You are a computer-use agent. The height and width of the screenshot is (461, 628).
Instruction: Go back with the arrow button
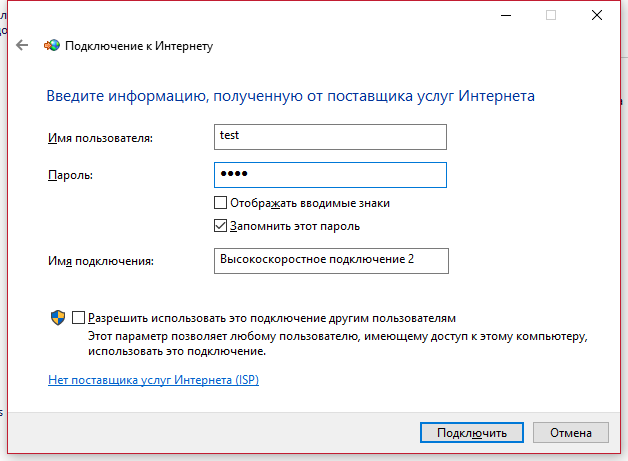coord(22,45)
